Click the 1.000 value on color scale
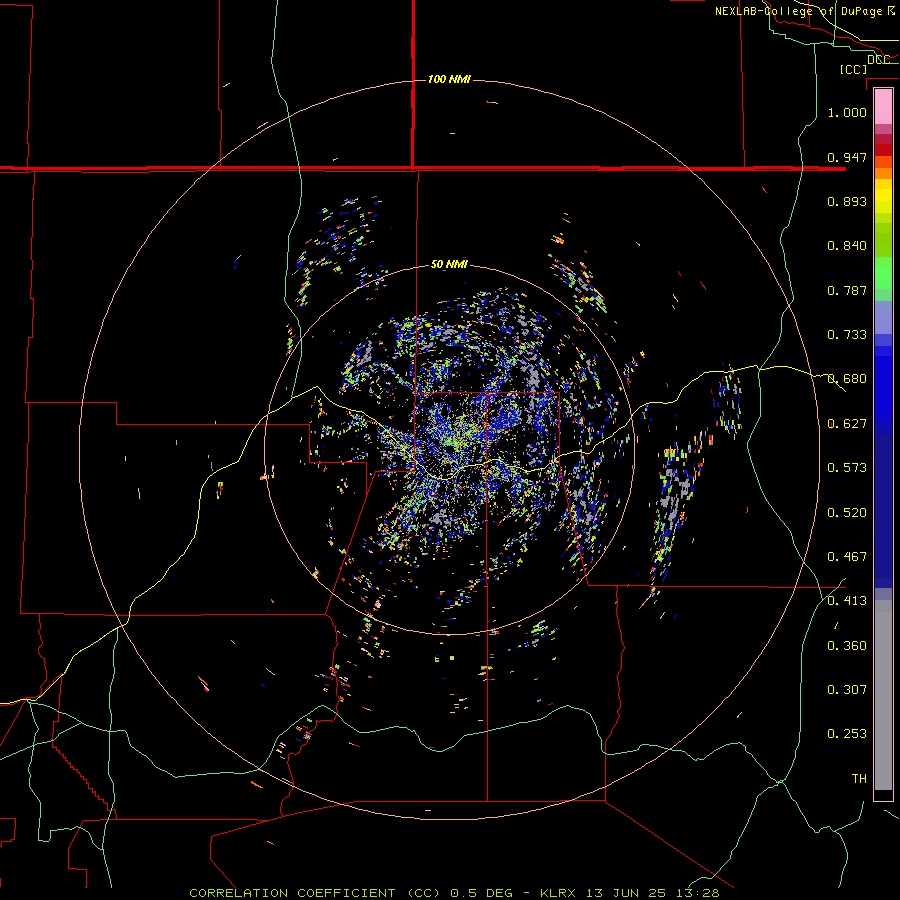Screen dimensions: 900x900 847,112
